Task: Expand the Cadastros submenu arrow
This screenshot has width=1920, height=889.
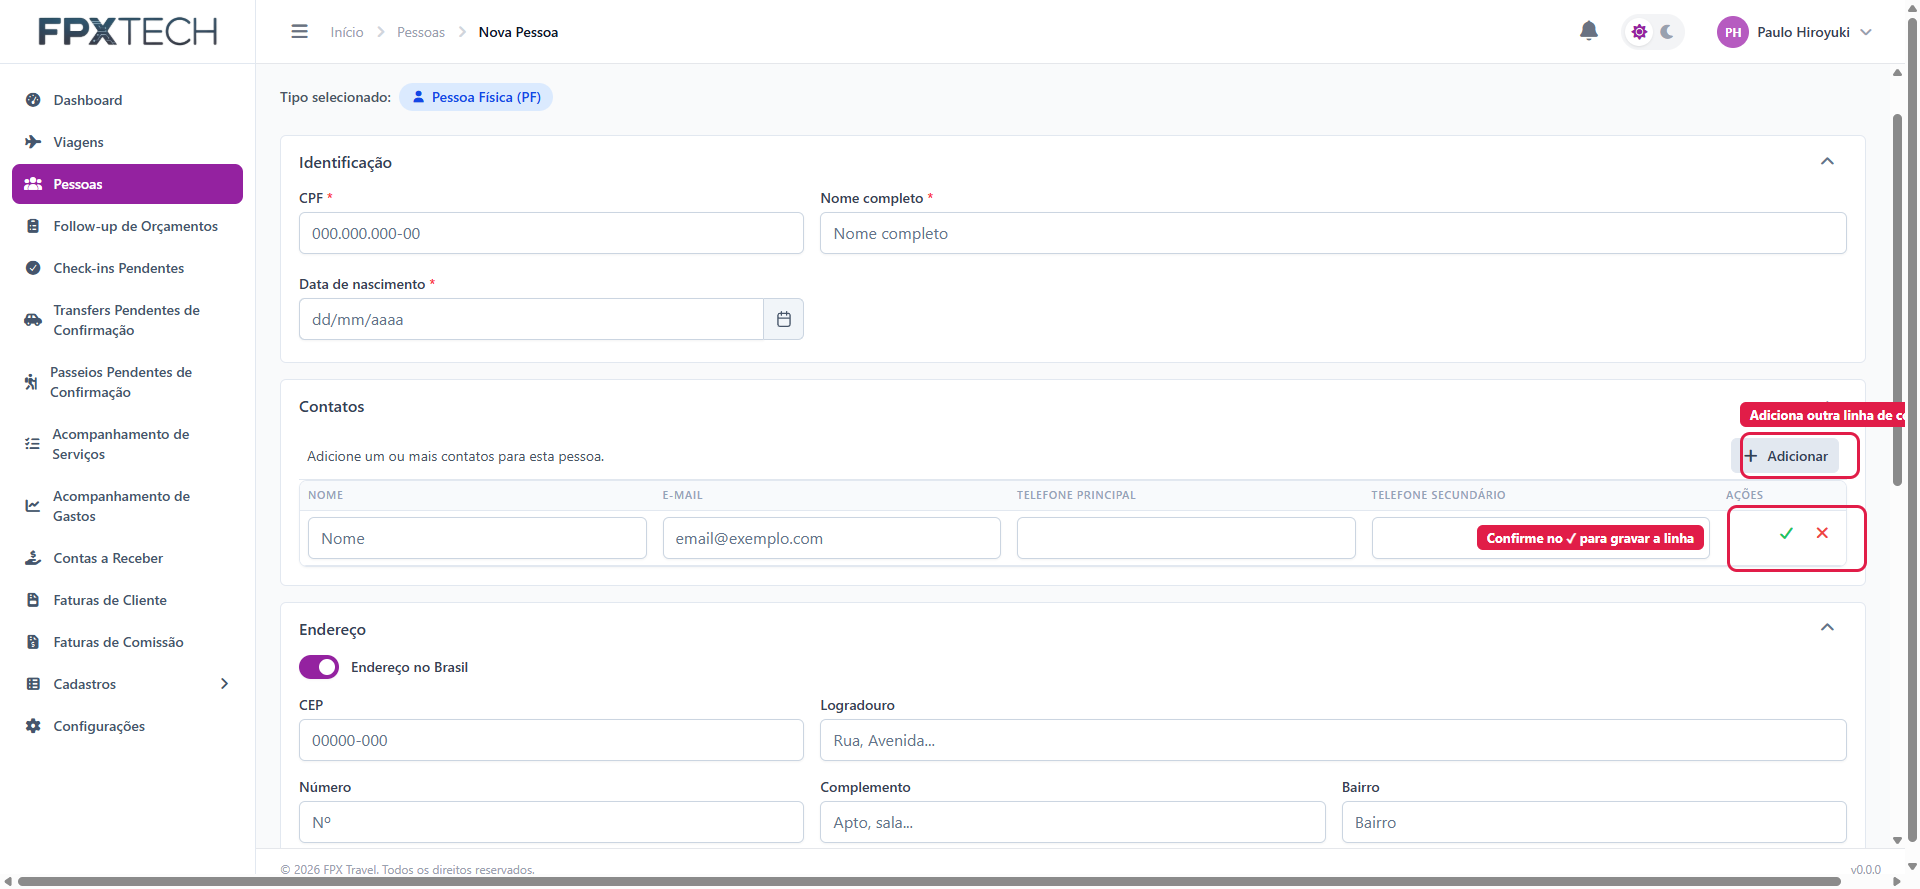Action: coord(224,684)
